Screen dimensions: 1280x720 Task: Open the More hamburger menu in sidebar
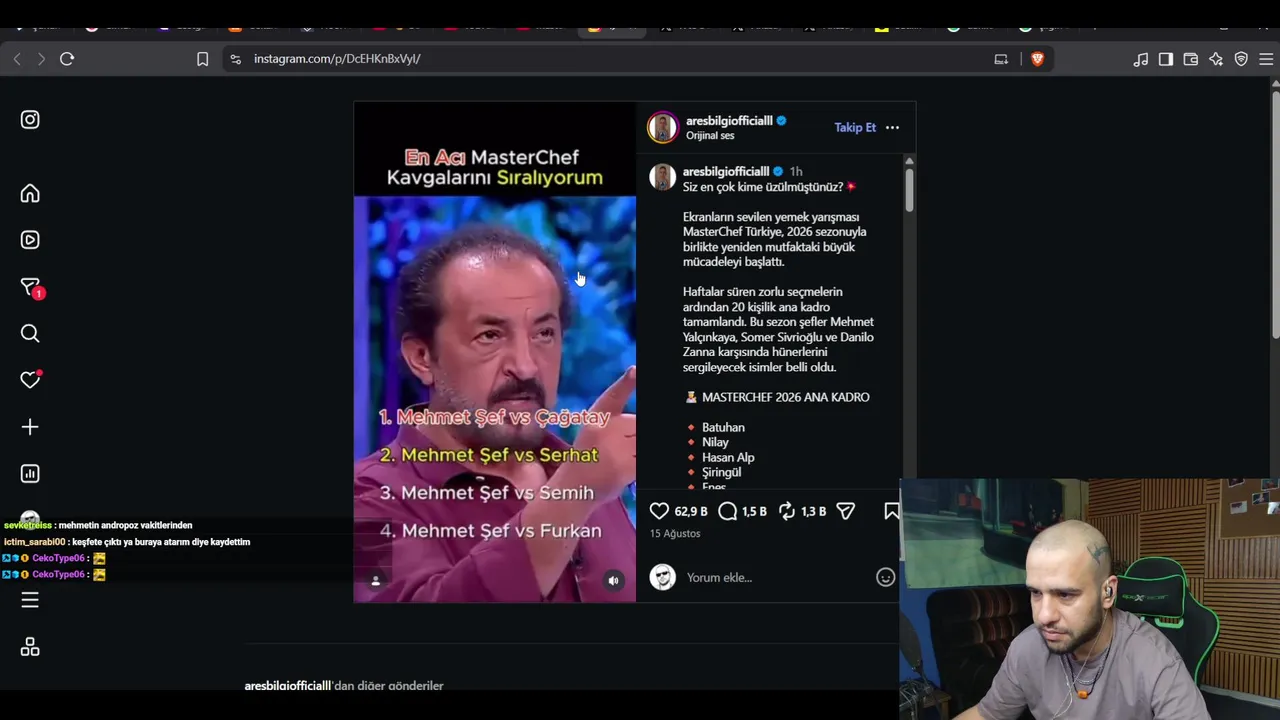pyautogui.click(x=30, y=600)
